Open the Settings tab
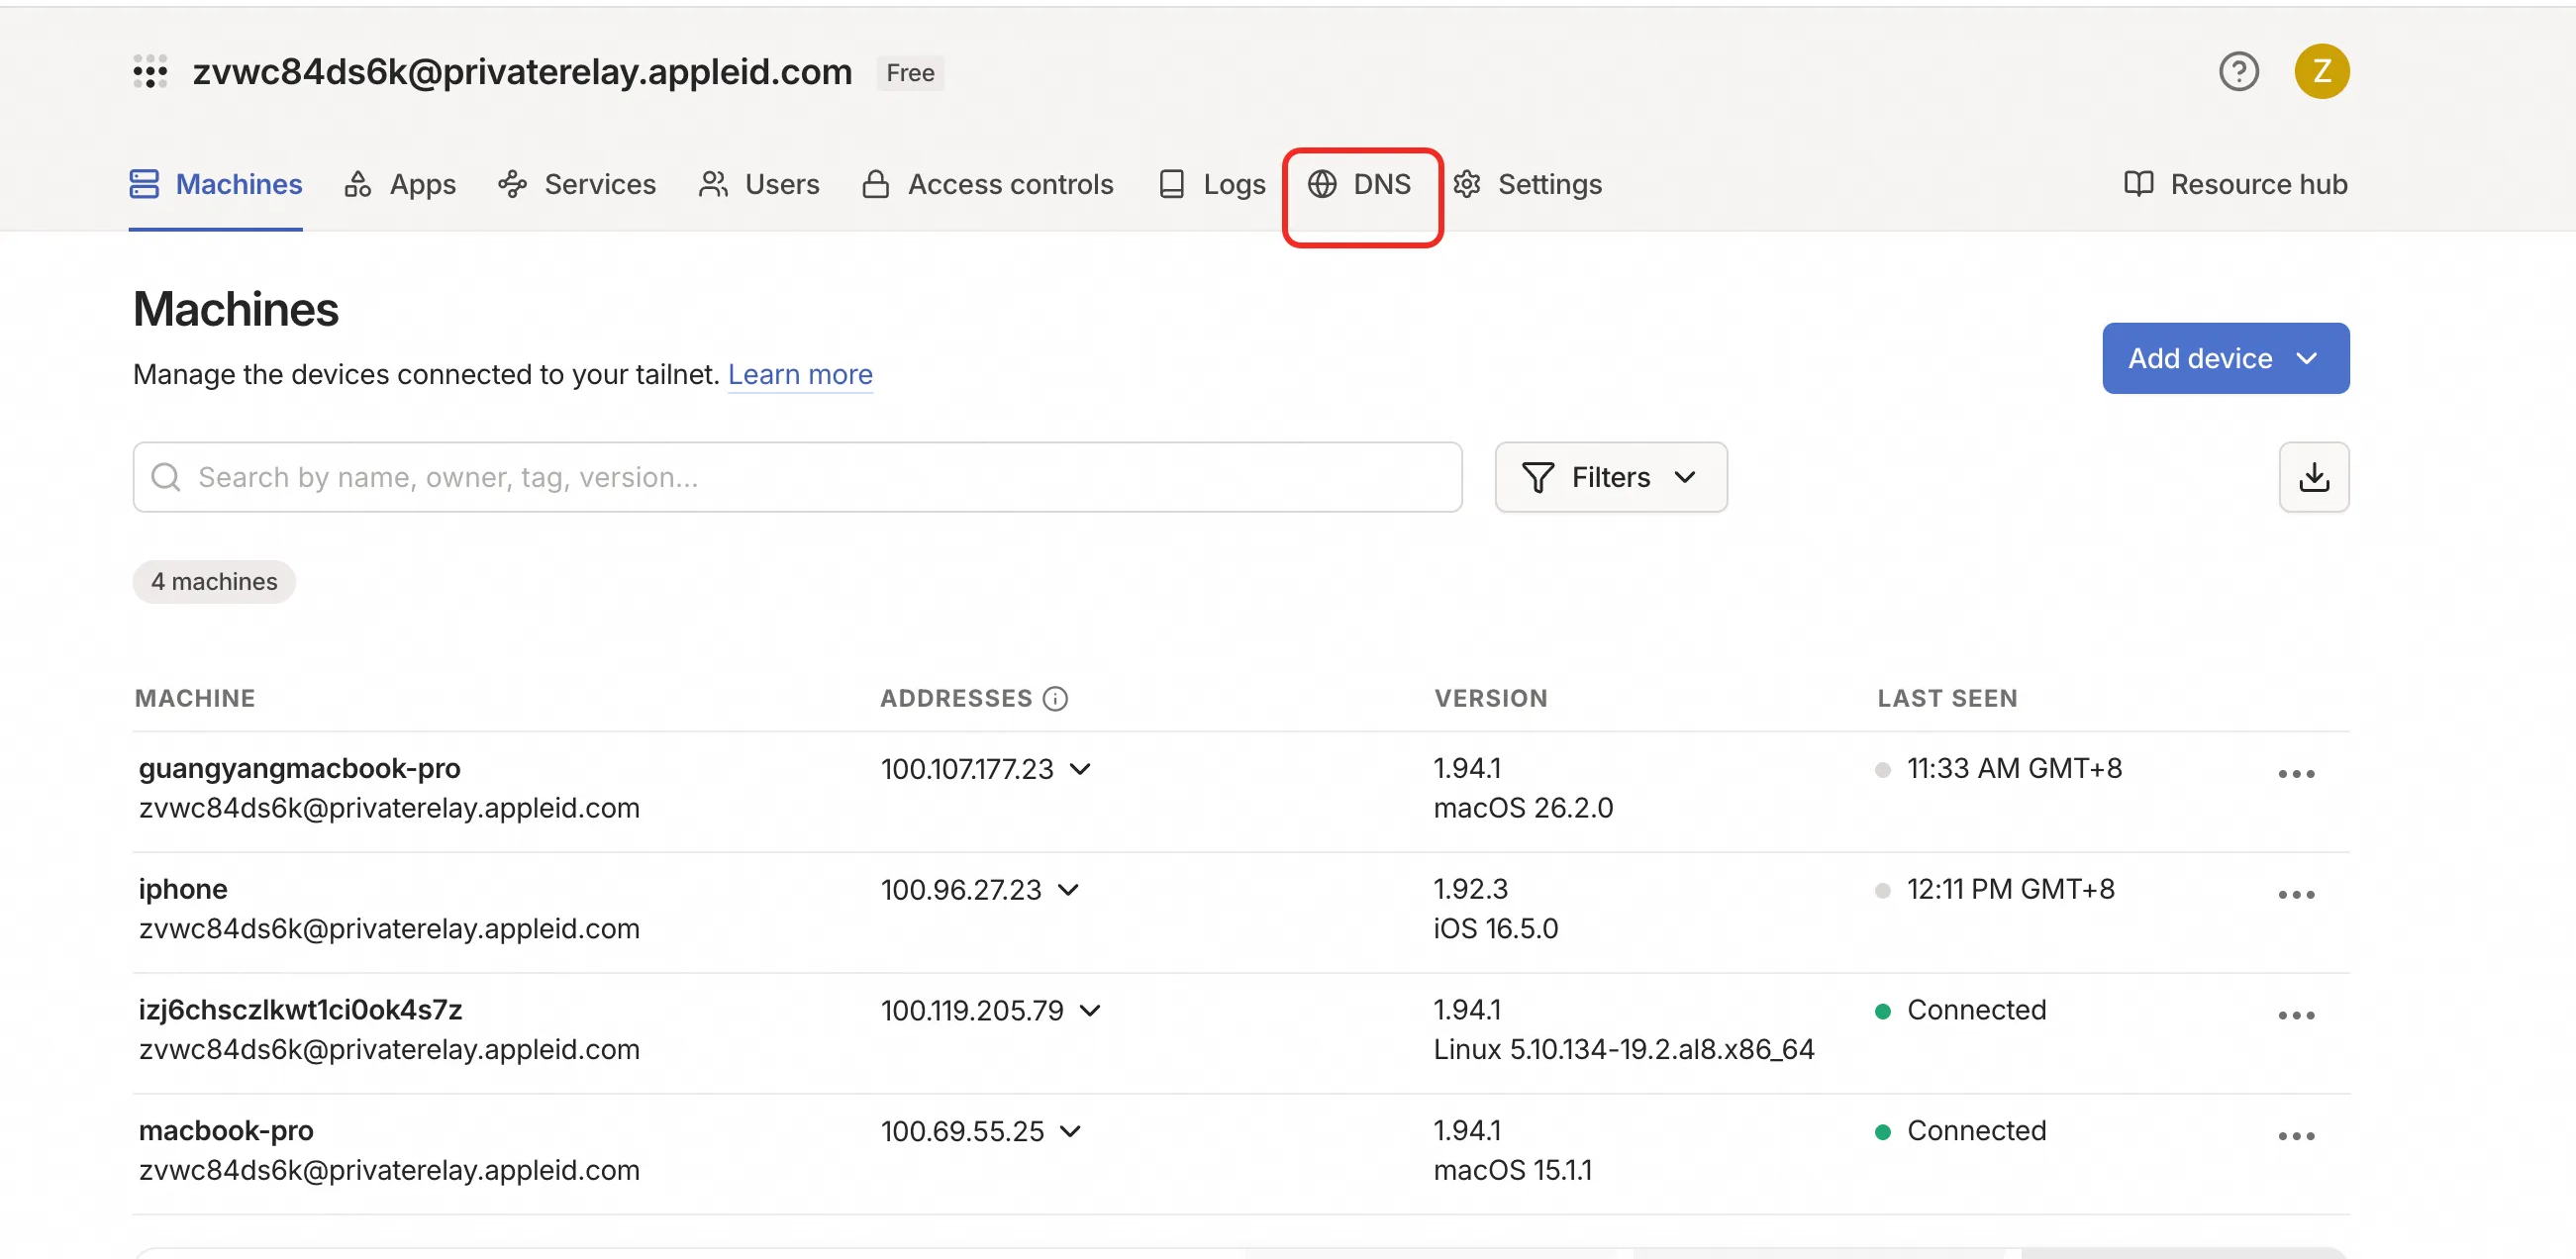Screen dimensions: 2576x1259 click(x=1527, y=184)
